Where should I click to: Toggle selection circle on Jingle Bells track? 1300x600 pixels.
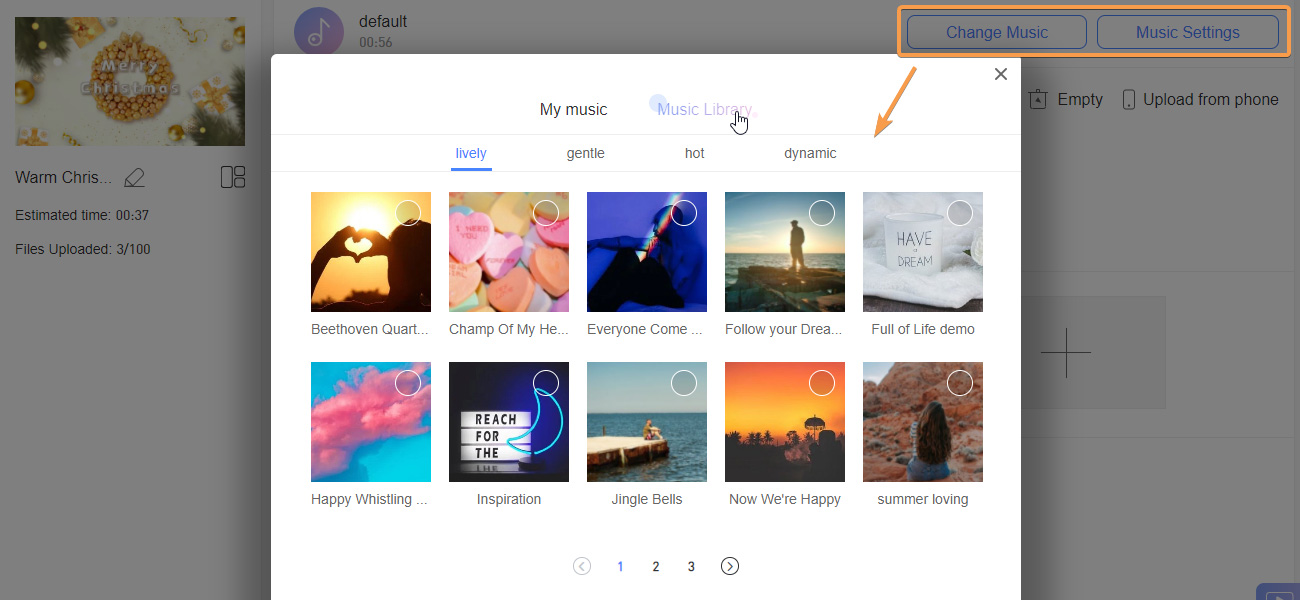coord(683,383)
